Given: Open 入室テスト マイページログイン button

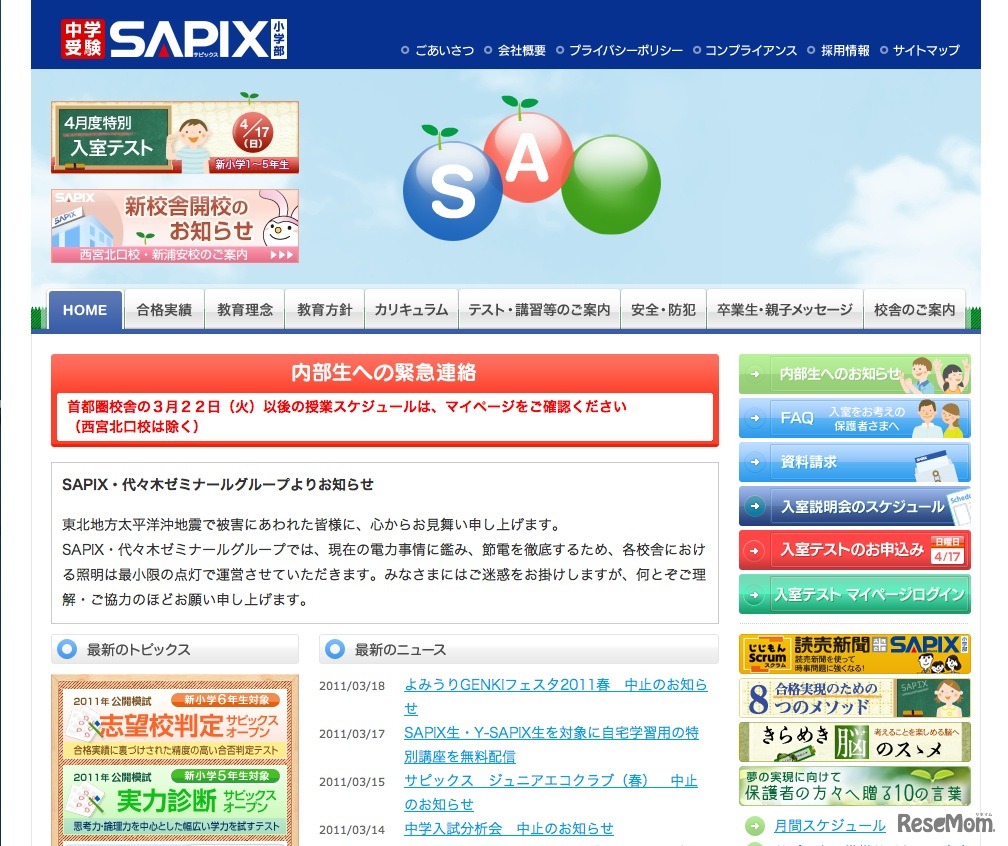Looking at the screenshot, I should pyautogui.click(x=854, y=594).
